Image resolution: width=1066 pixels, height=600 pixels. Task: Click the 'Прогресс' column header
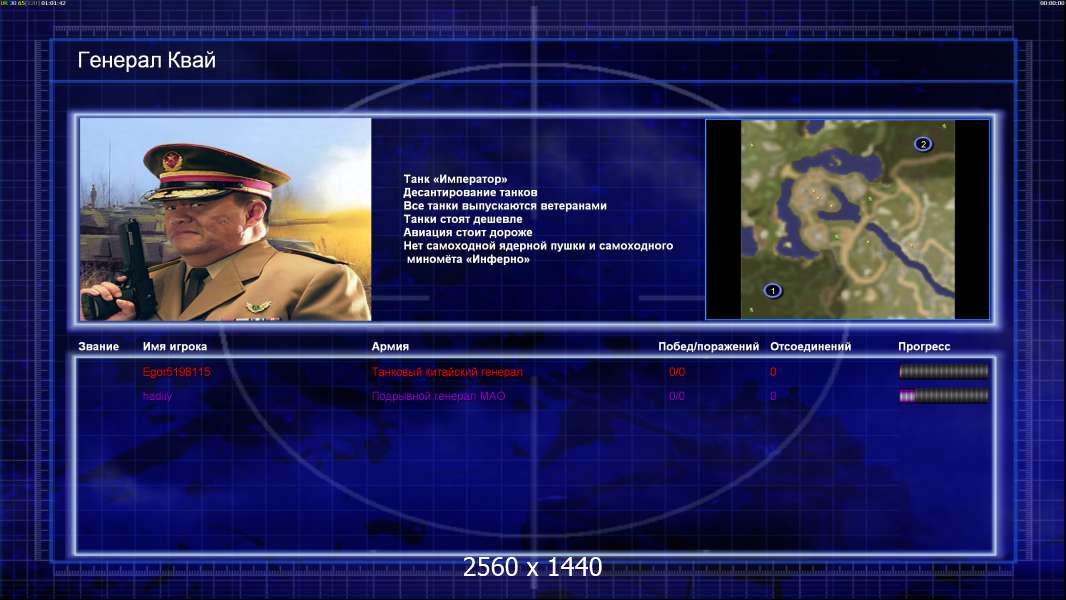pyautogui.click(x=924, y=347)
